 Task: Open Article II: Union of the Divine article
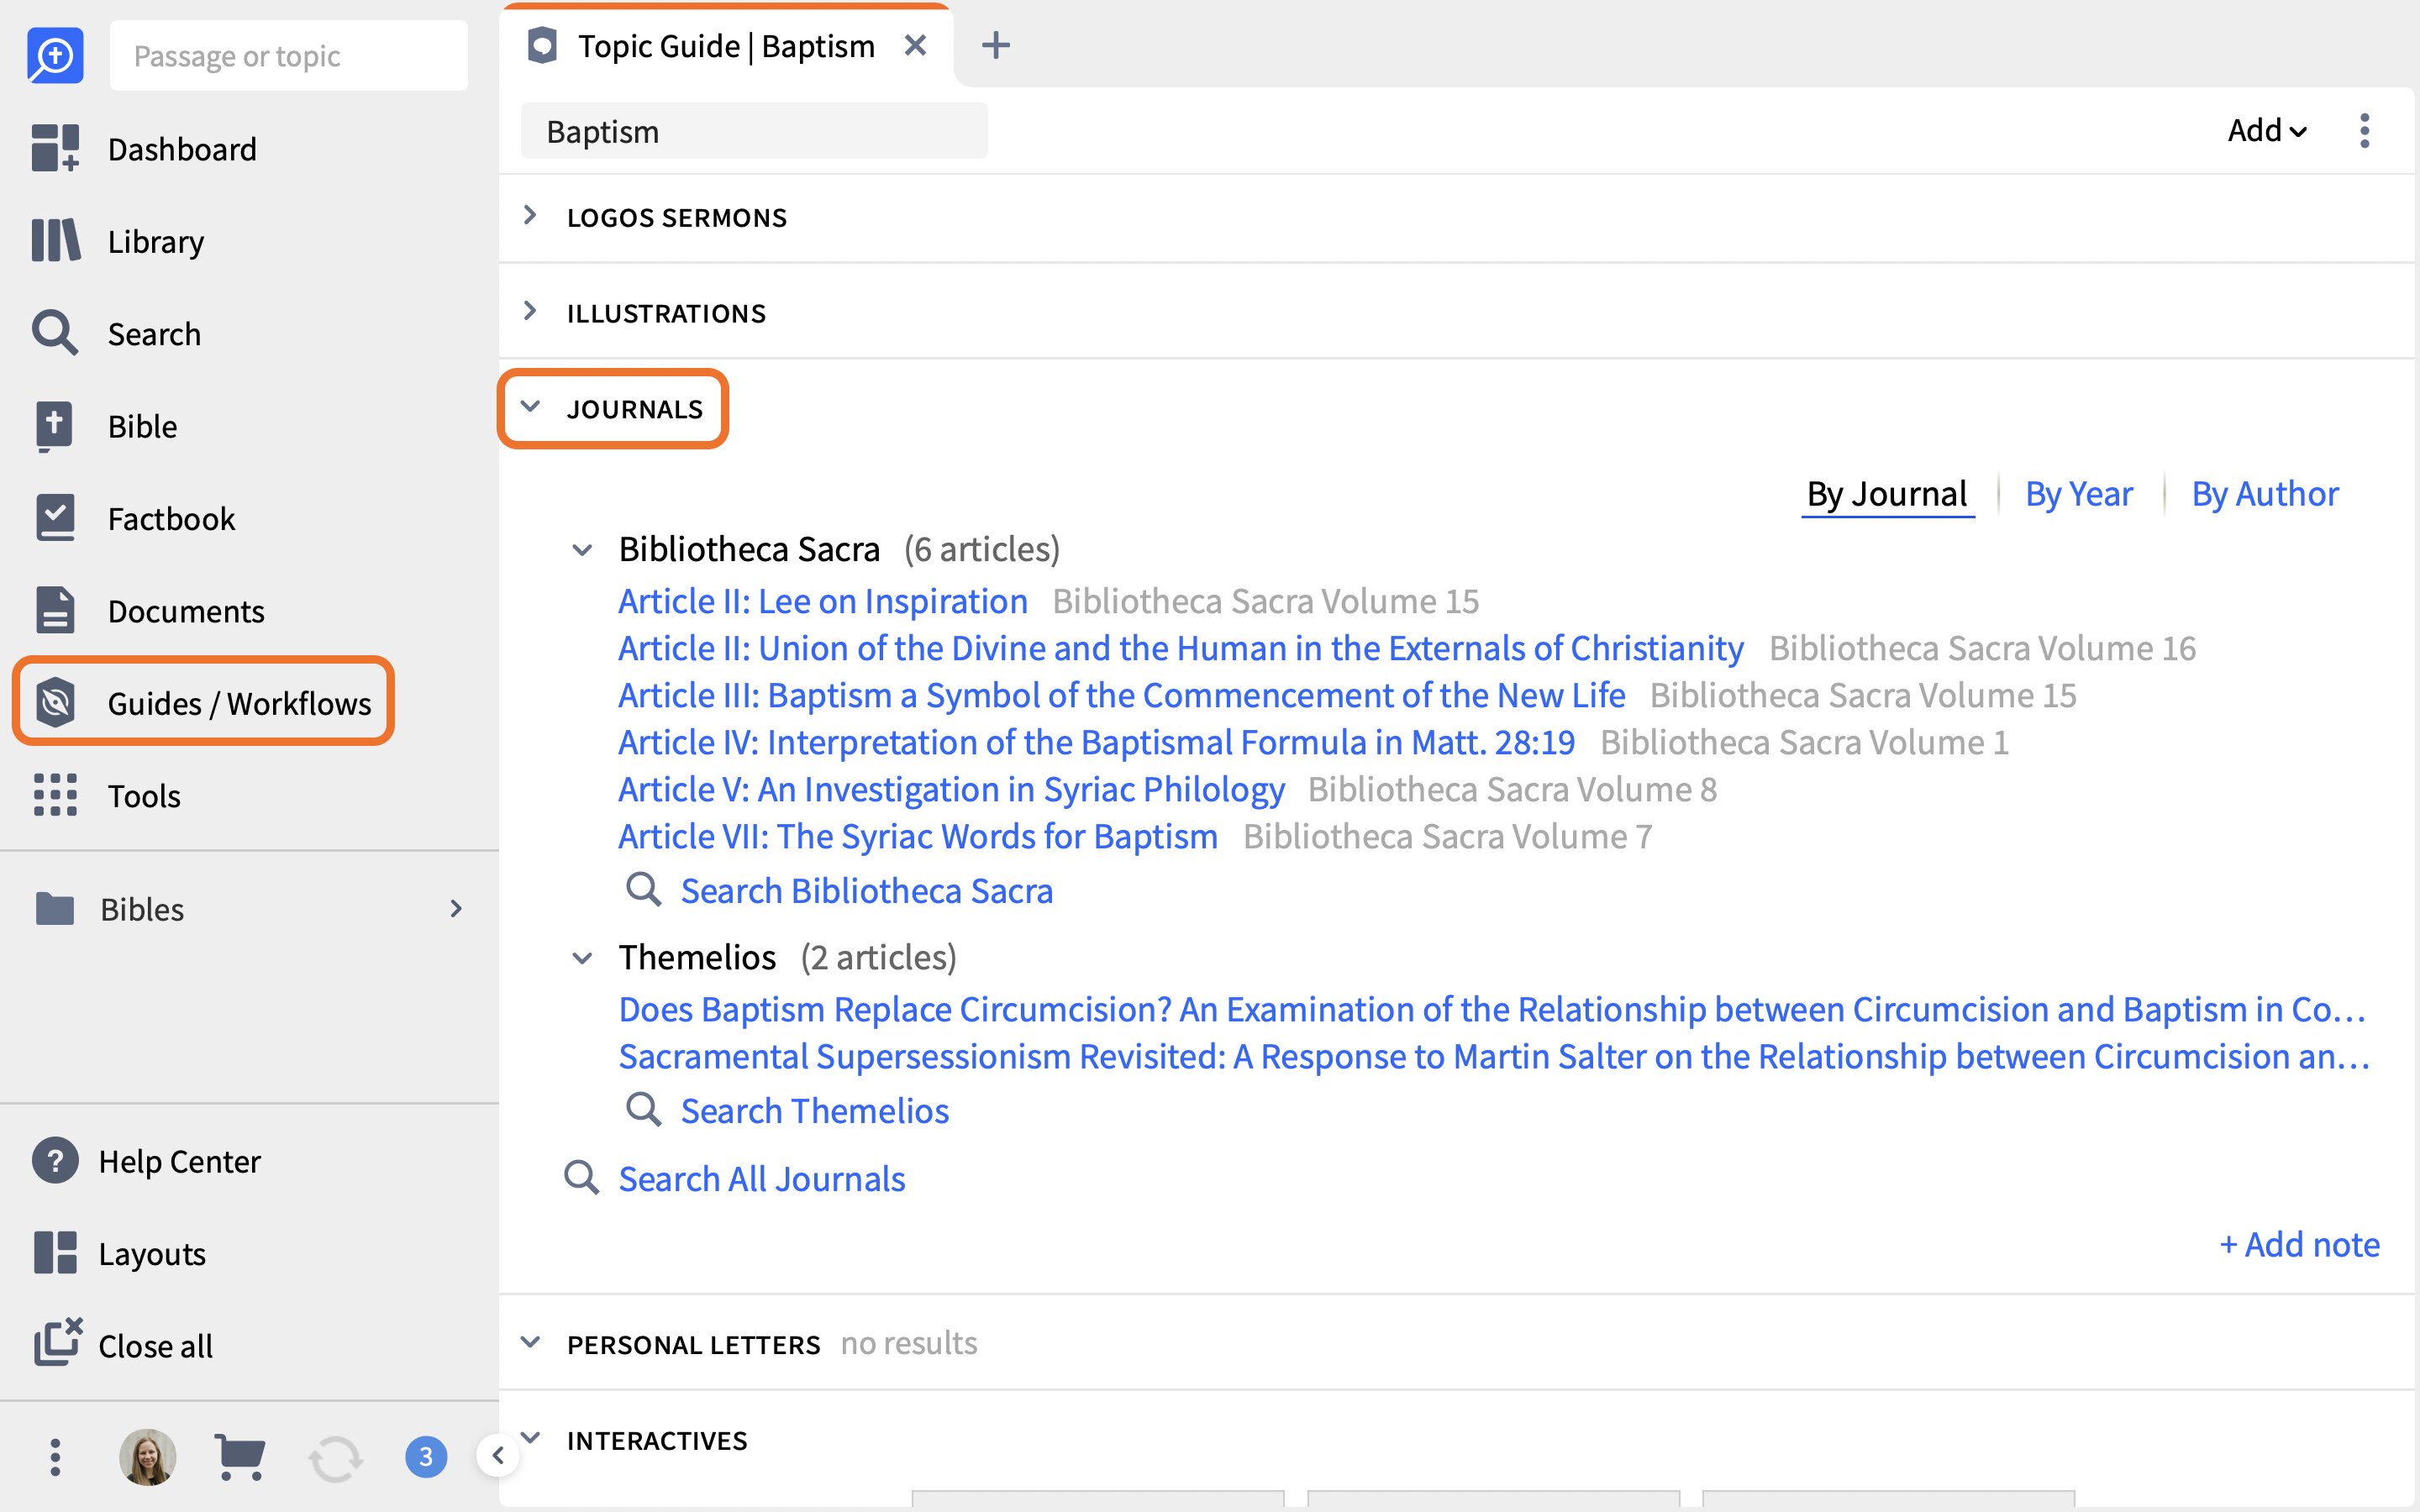1180,648
